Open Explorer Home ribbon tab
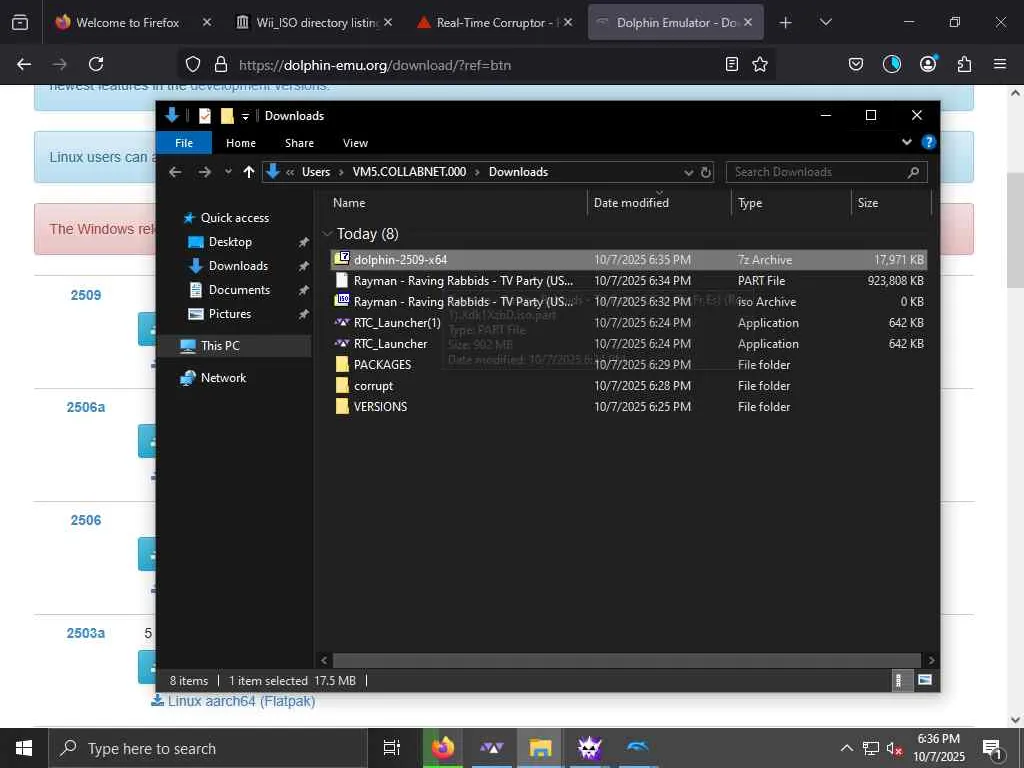 [241, 143]
